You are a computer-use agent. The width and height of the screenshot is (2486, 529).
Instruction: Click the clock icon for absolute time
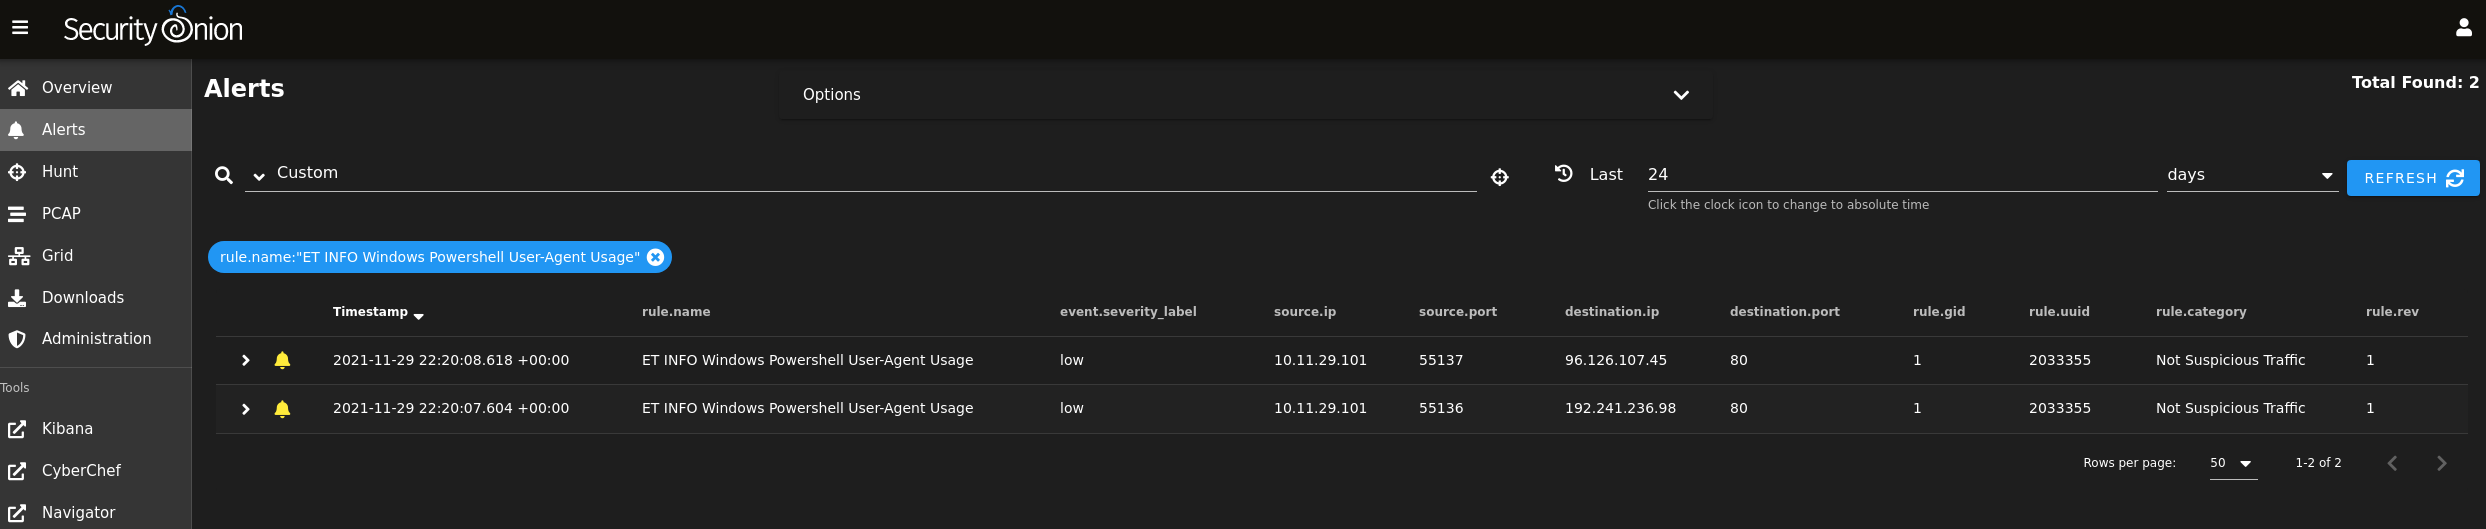1563,173
